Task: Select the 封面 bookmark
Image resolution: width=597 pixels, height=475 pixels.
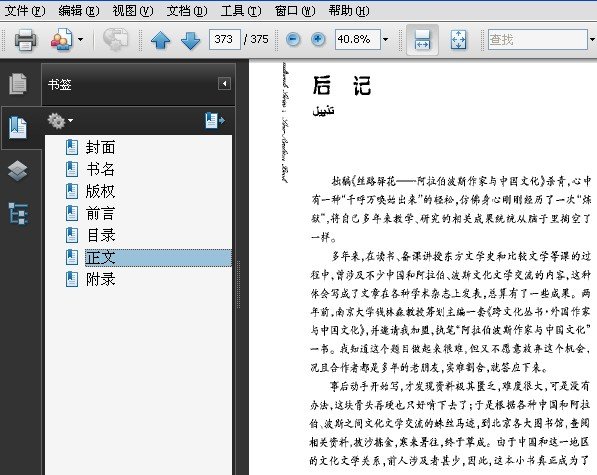Action: click(101, 147)
